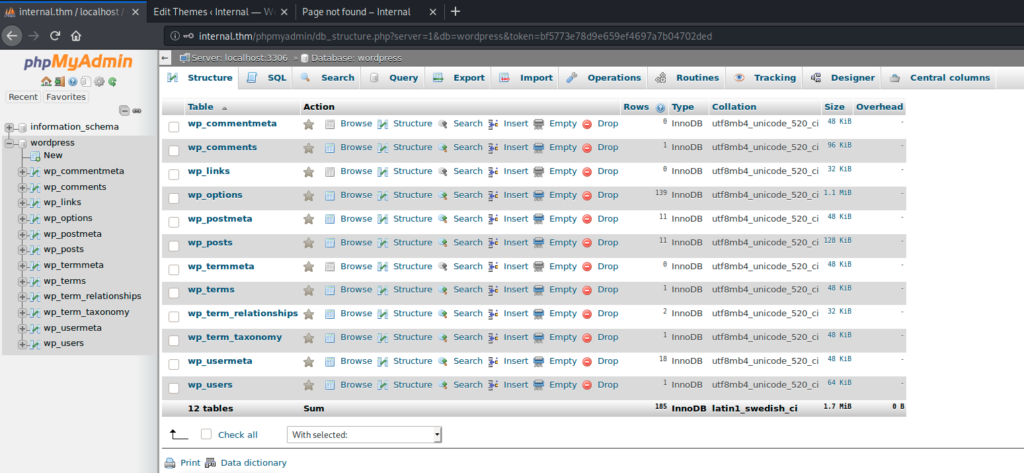The image size is (1024, 473).
Task: Click the Recent tables button
Action: 24,97
